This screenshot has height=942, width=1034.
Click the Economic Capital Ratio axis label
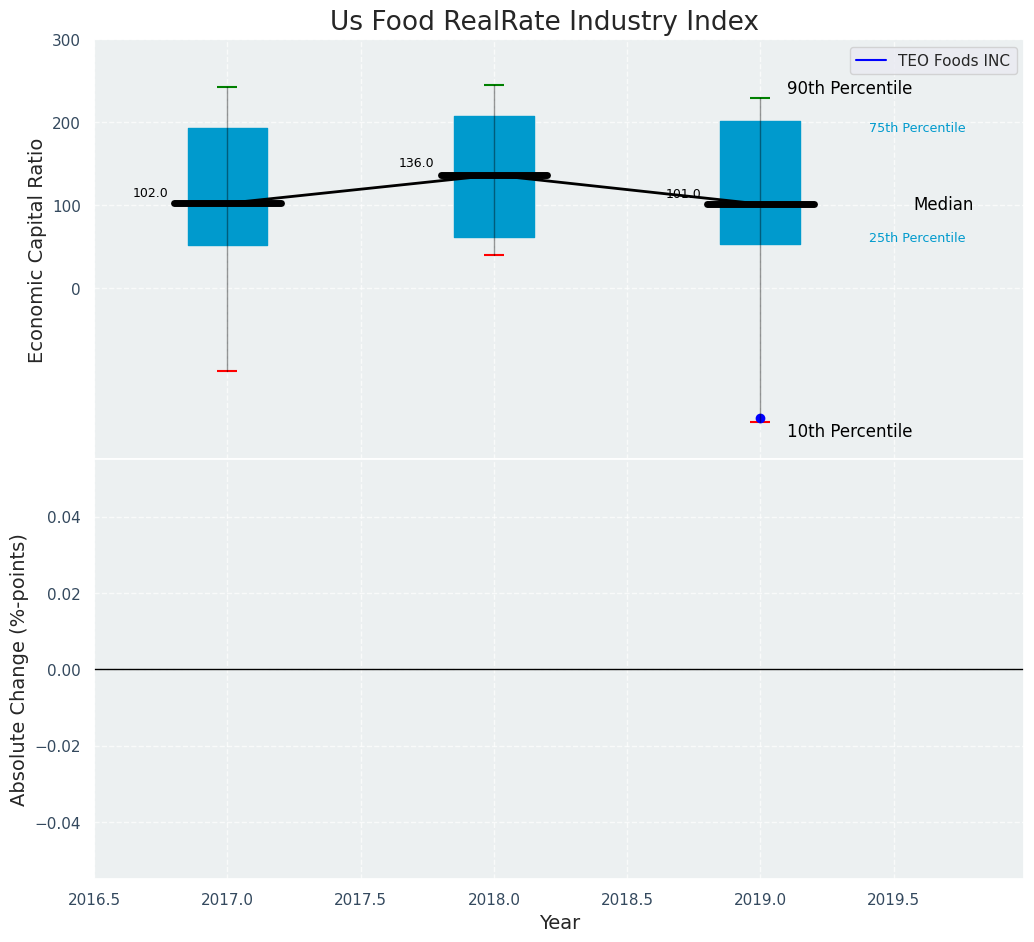click(37, 250)
